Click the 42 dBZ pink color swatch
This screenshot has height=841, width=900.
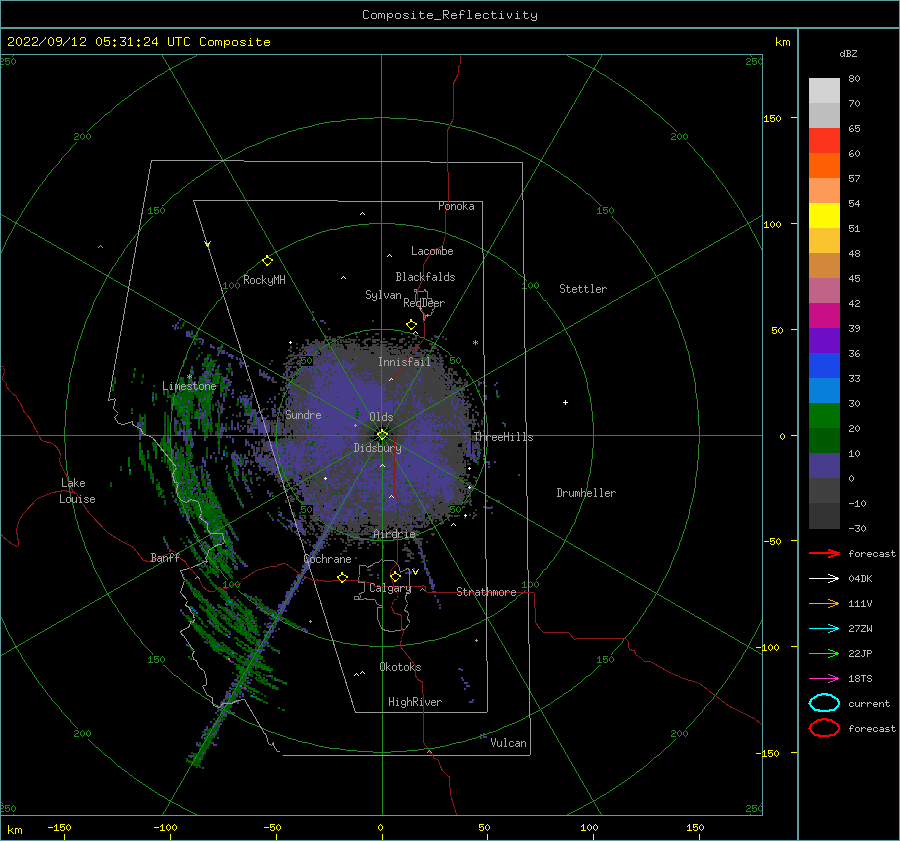coord(824,290)
